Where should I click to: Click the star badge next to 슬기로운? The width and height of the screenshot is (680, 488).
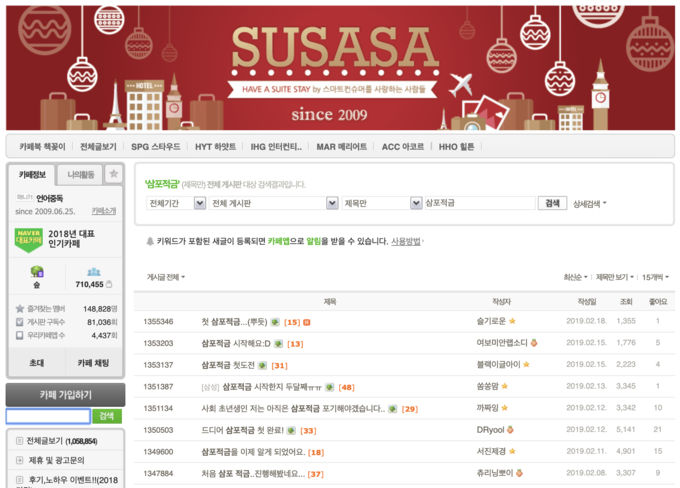(513, 321)
